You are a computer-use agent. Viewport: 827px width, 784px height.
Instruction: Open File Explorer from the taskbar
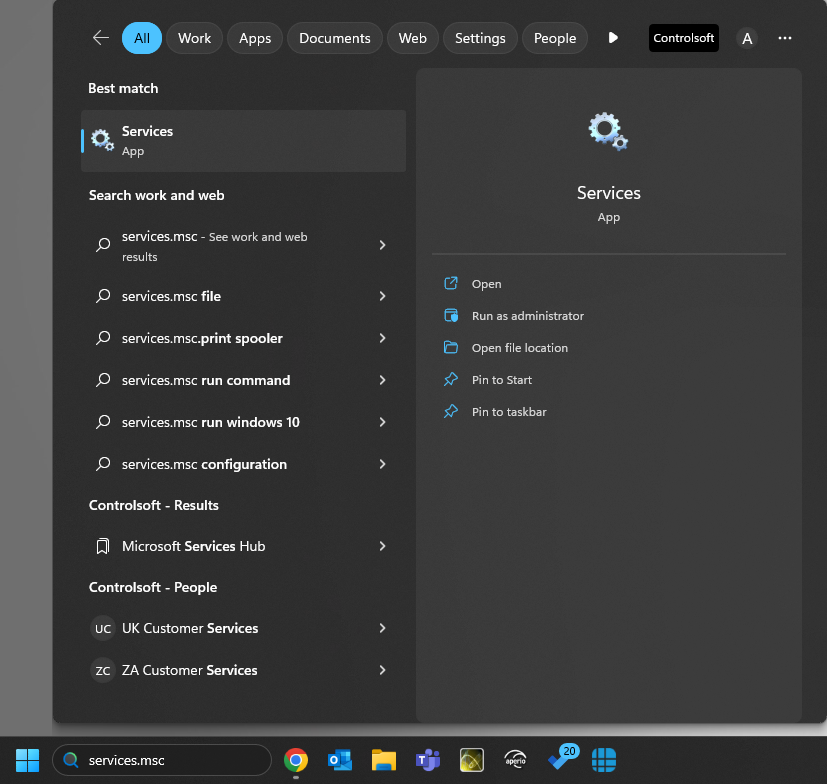click(x=384, y=760)
